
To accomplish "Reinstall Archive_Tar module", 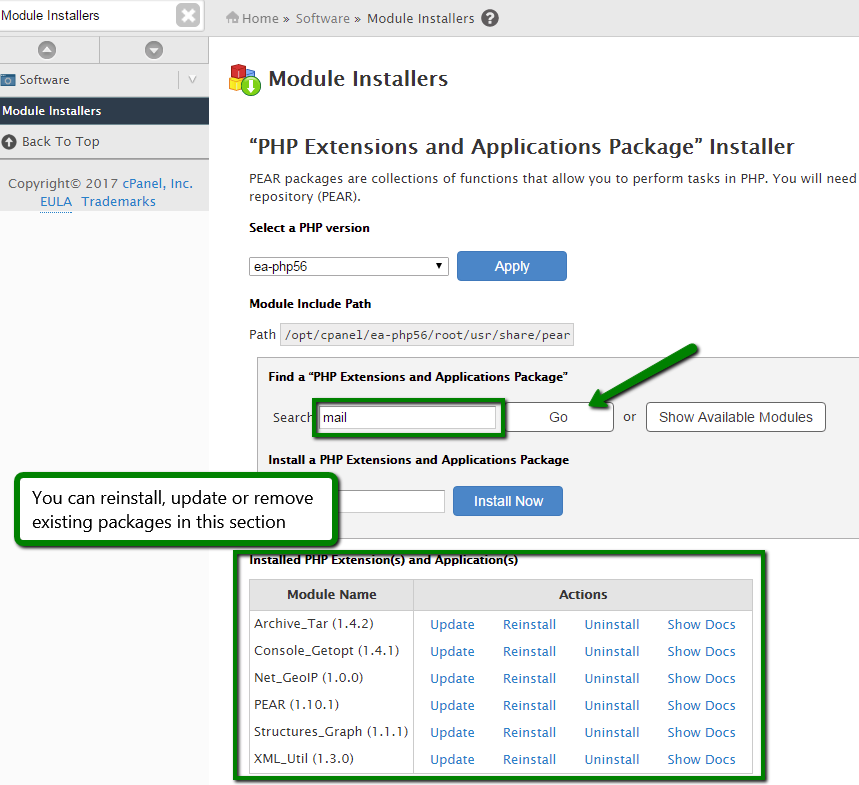I will (x=529, y=624).
